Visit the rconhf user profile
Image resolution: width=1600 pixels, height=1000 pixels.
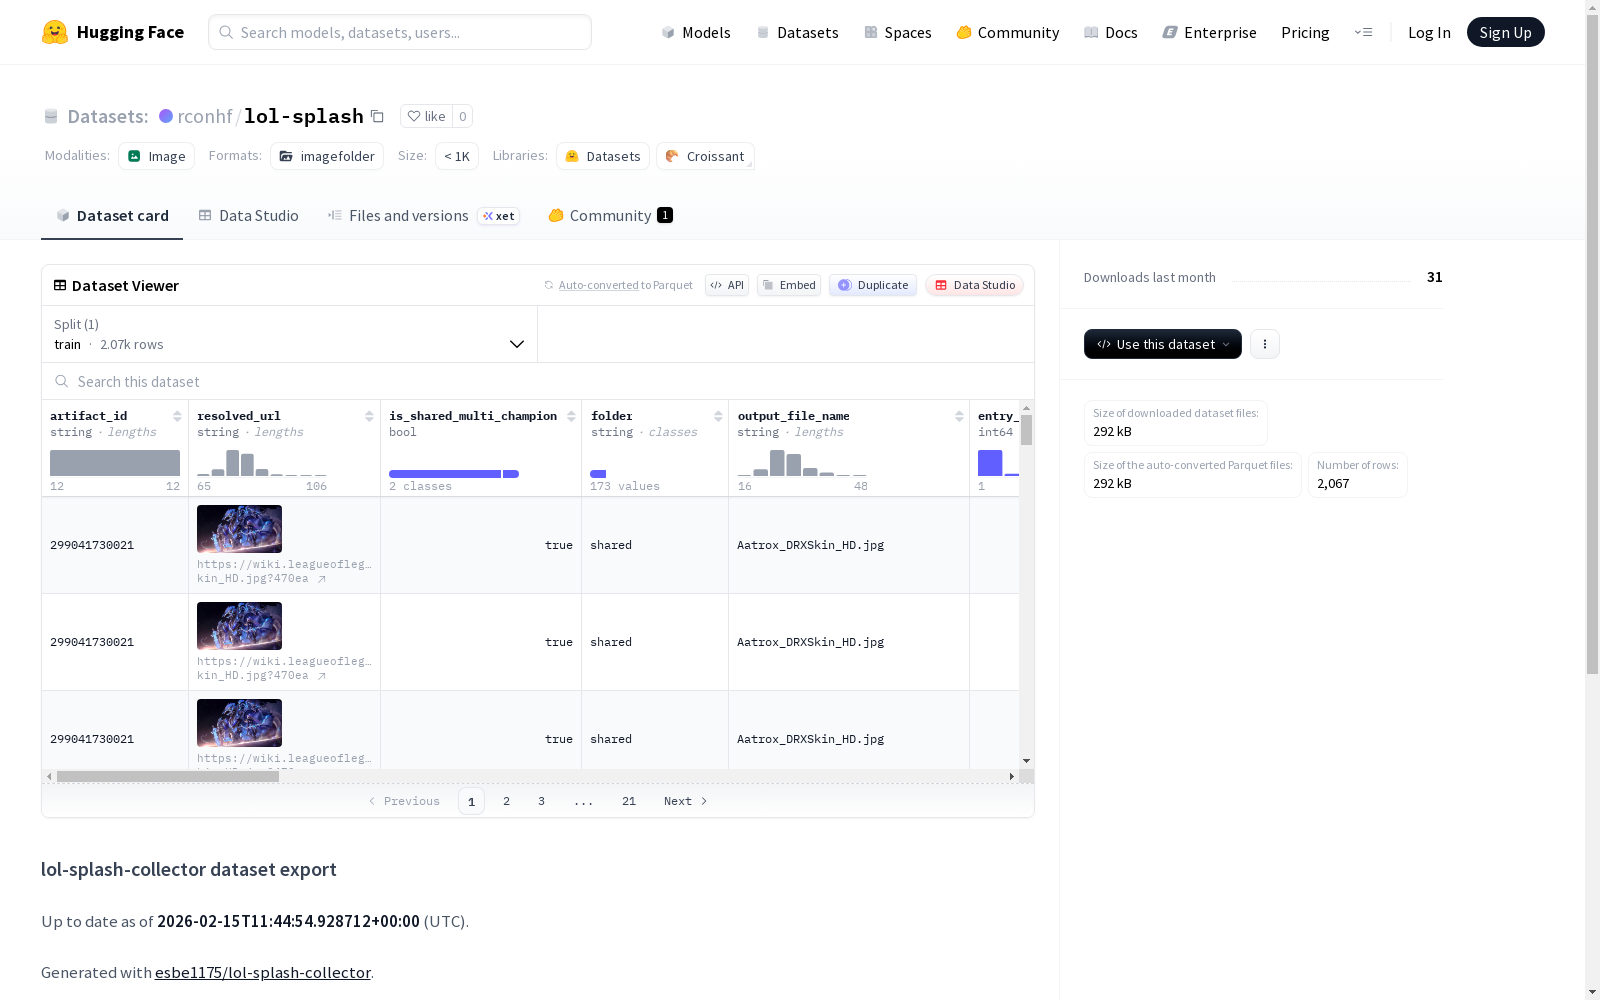(x=205, y=116)
